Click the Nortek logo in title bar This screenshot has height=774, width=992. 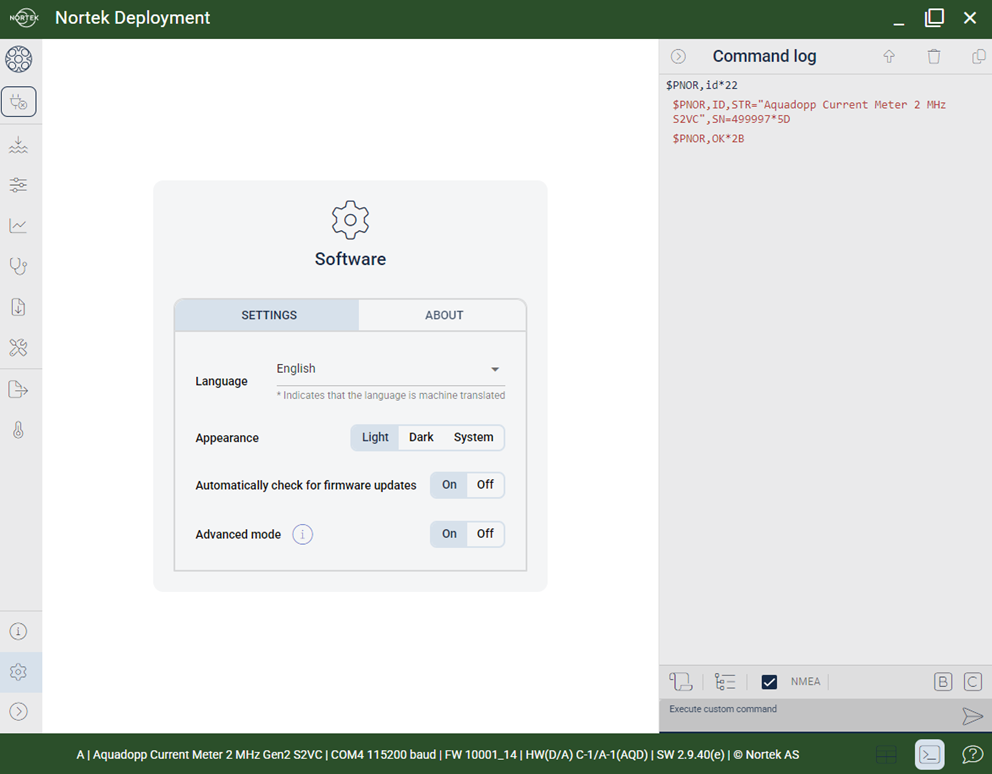coord(24,18)
